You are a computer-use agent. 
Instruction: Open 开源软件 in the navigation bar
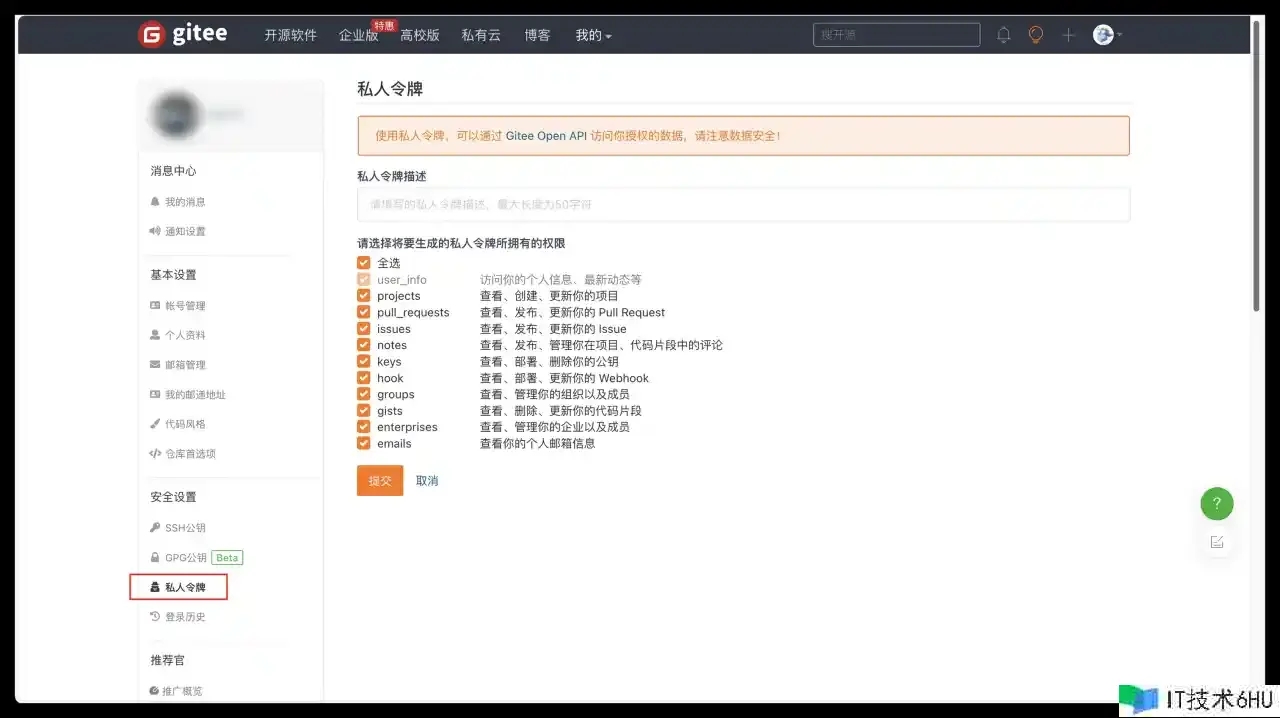pyautogui.click(x=291, y=35)
